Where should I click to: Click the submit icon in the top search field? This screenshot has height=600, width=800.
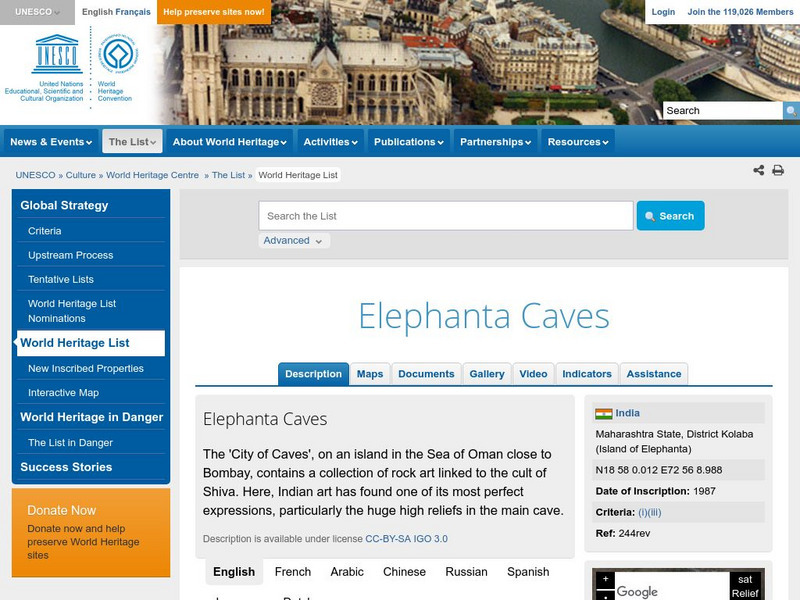pos(790,112)
